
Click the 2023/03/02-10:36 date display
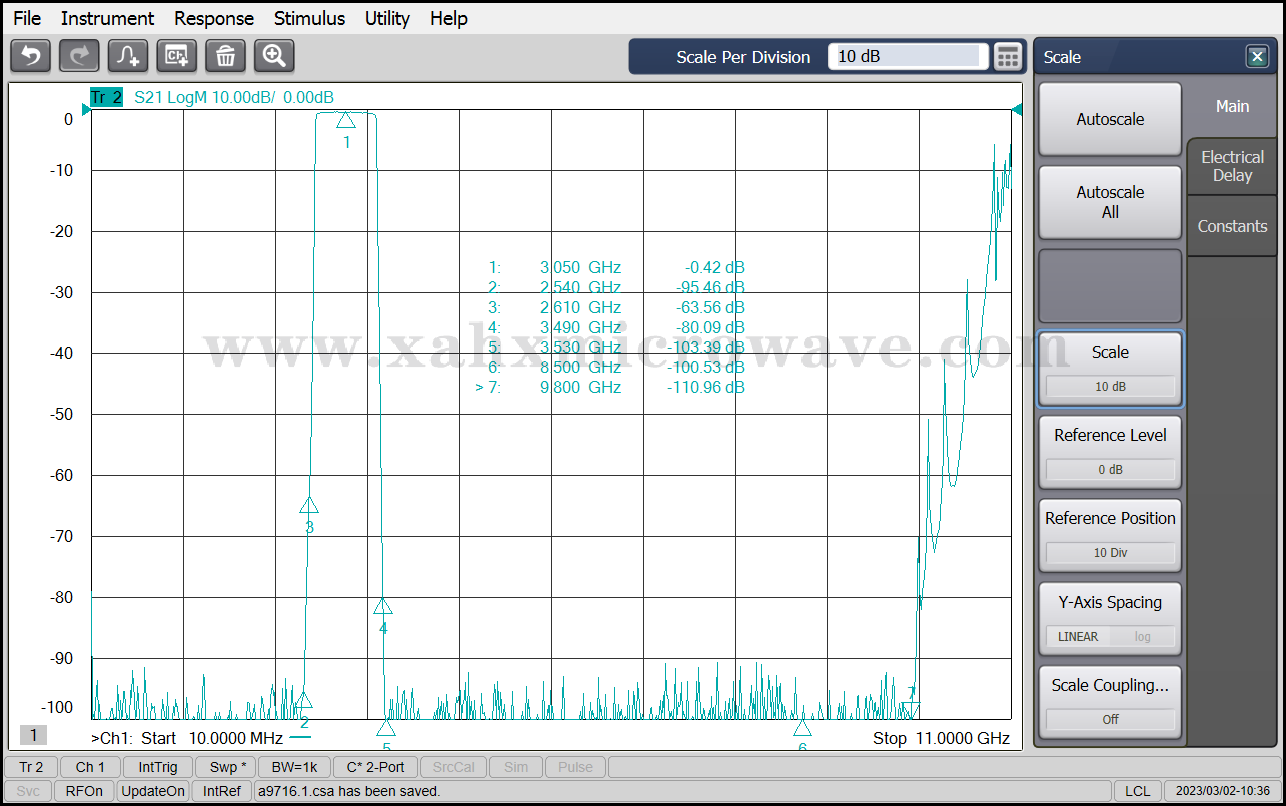point(1223,791)
